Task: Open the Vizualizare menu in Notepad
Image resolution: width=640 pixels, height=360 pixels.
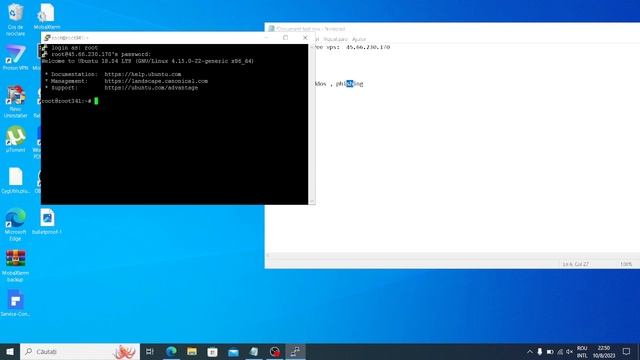Action: click(x=335, y=39)
